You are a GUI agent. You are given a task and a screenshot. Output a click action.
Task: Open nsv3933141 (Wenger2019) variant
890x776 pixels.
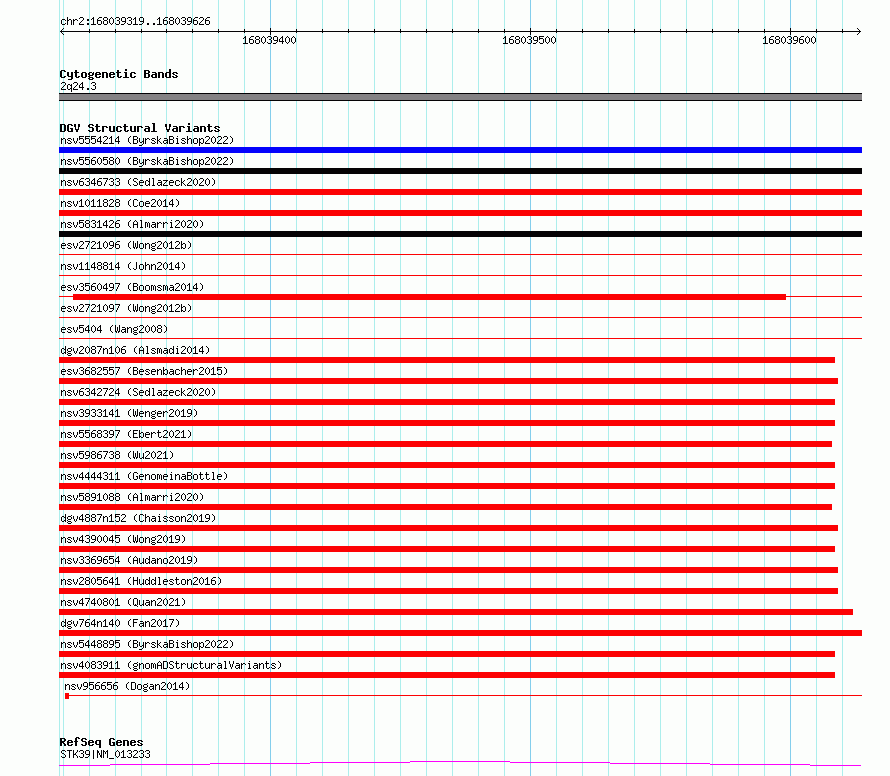tap(129, 413)
